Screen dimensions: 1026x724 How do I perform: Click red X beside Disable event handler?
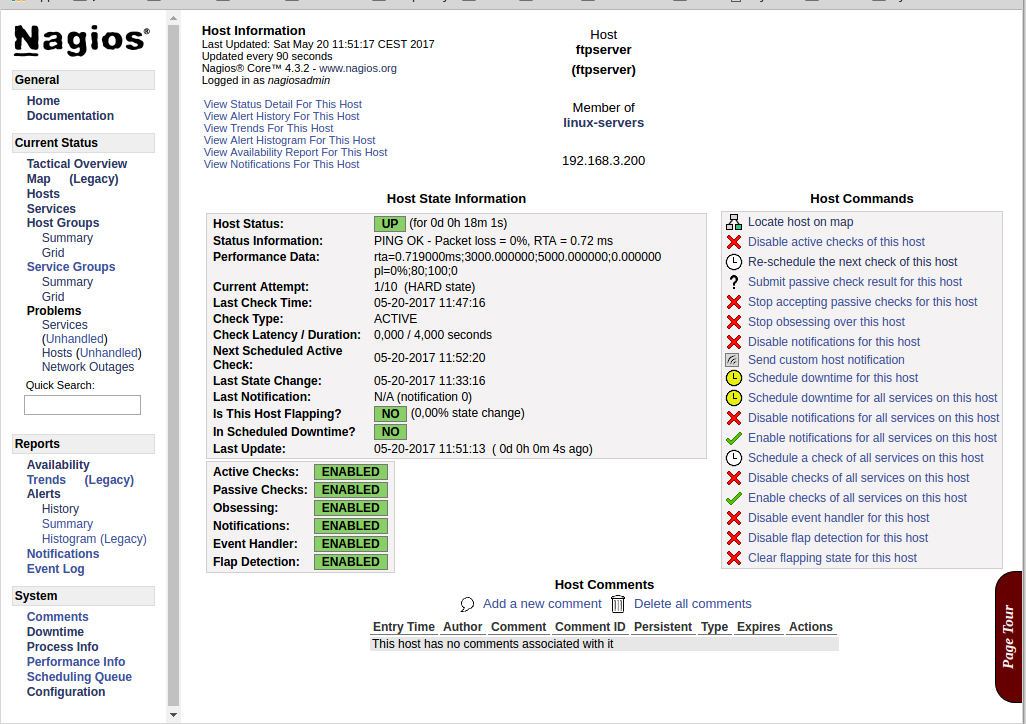(x=734, y=518)
